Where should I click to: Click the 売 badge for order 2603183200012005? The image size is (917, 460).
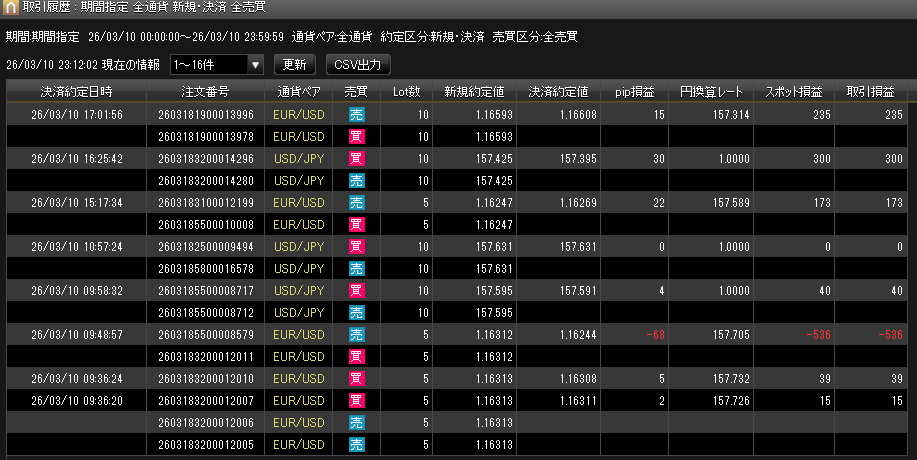[356, 444]
